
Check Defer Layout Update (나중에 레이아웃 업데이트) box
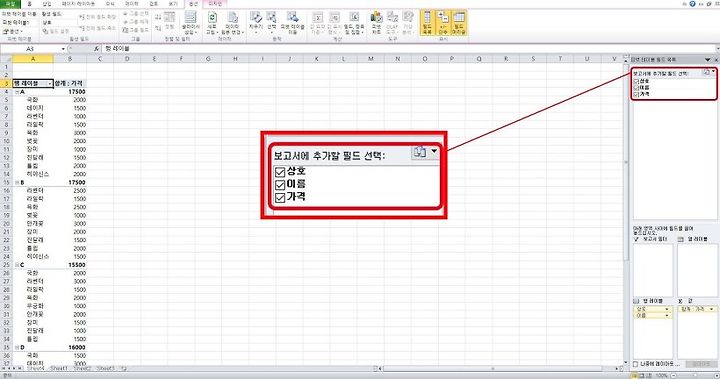(x=636, y=364)
